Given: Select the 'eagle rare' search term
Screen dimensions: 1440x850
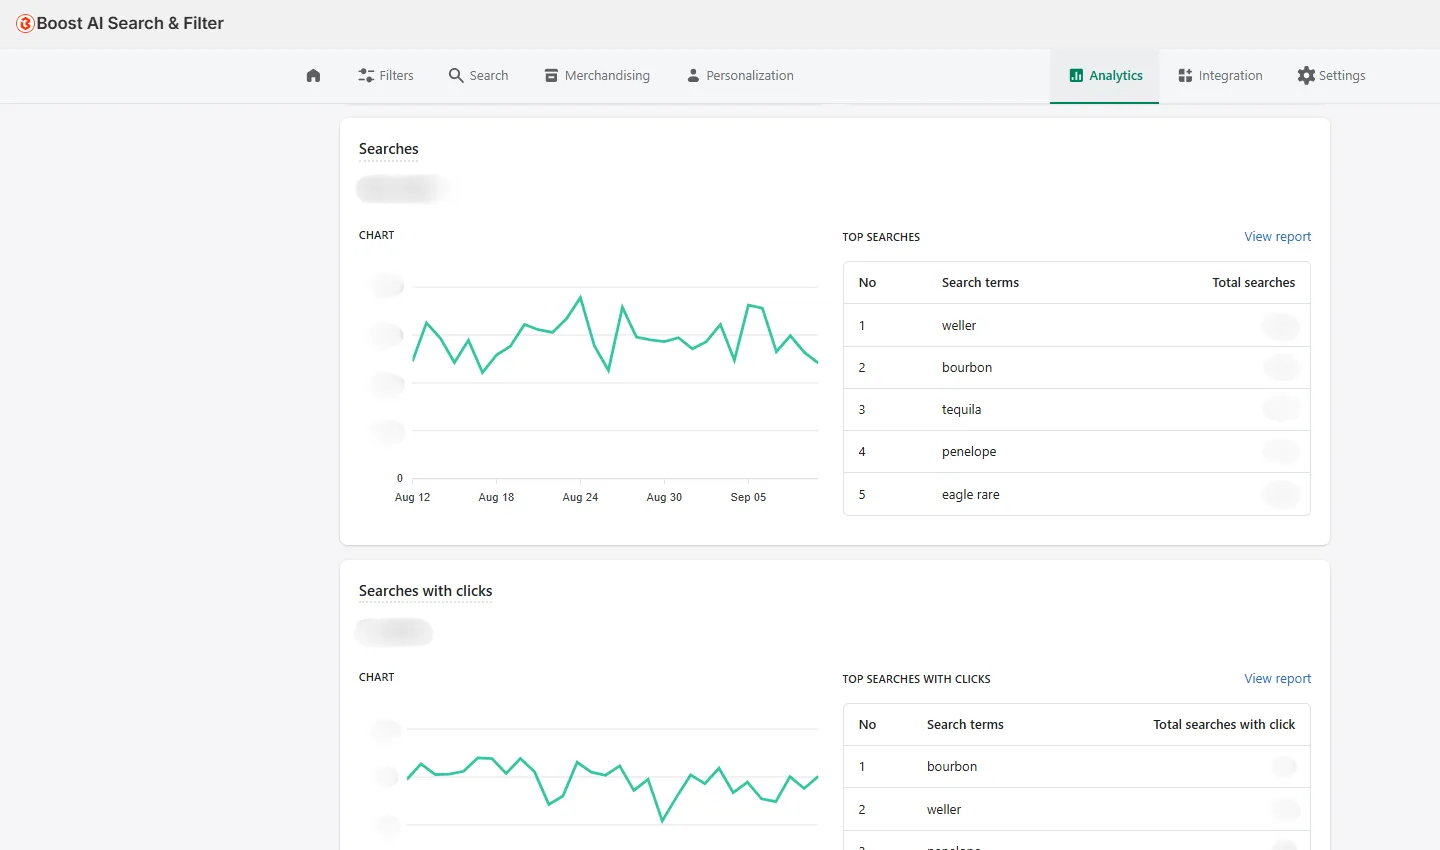Looking at the screenshot, I should coord(970,494).
